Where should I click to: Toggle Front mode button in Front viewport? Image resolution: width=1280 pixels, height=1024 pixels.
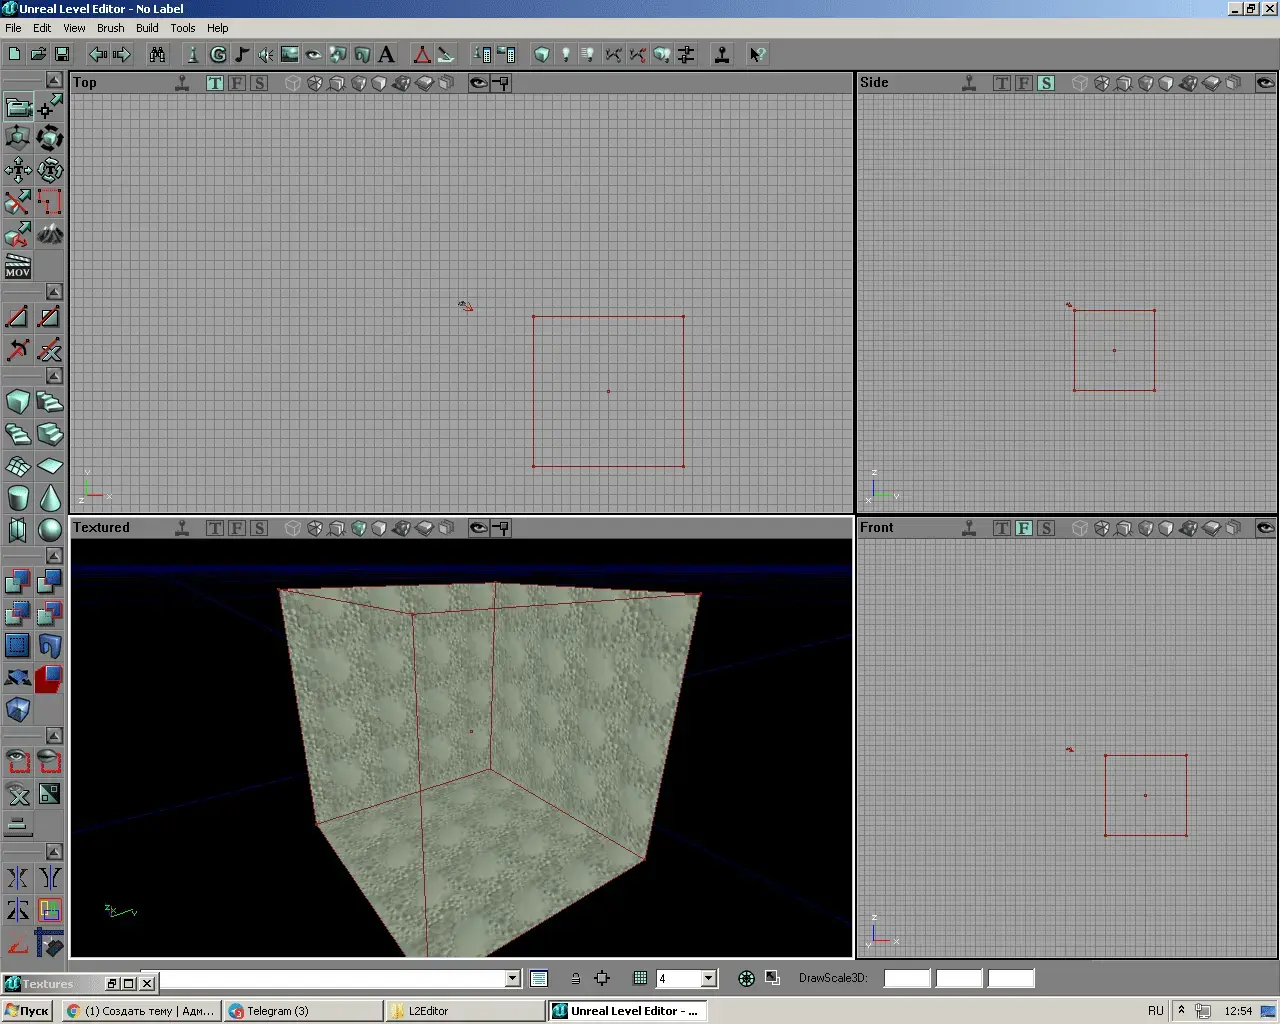(1024, 528)
